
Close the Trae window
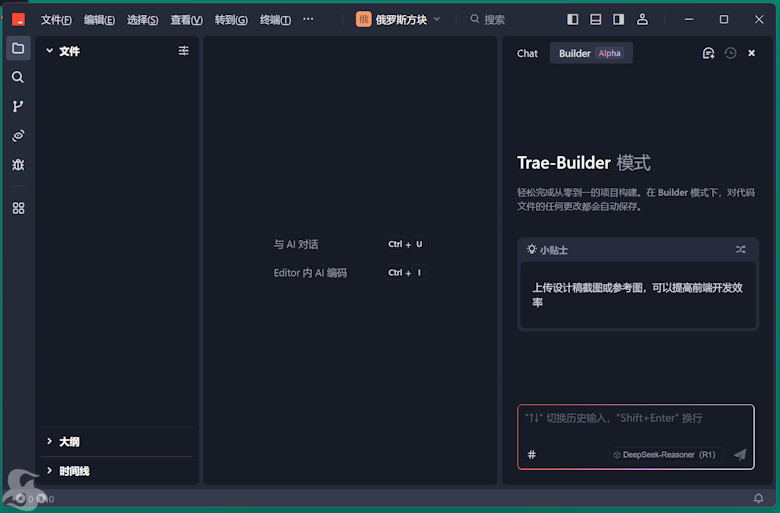point(759,19)
